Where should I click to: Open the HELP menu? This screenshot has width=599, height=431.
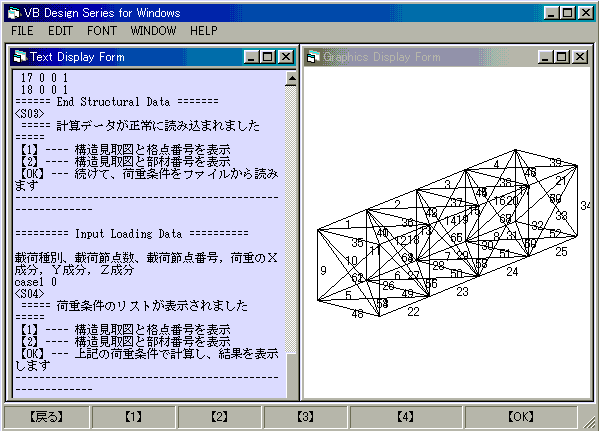204,31
